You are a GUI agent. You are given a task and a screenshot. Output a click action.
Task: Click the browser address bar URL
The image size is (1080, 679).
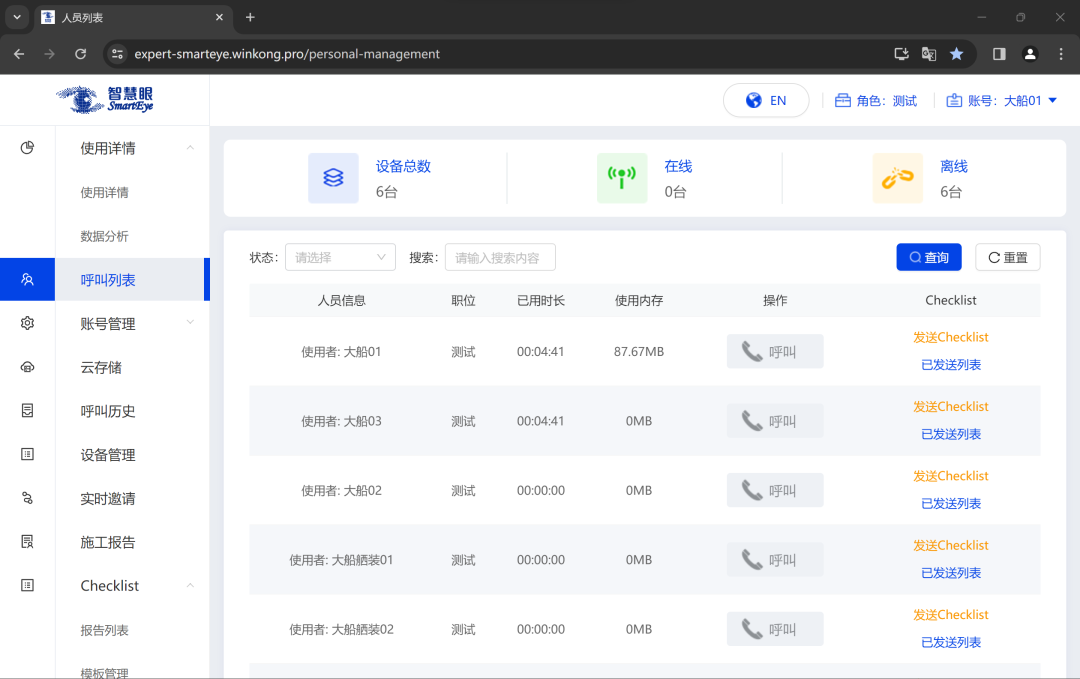tap(287, 54)
